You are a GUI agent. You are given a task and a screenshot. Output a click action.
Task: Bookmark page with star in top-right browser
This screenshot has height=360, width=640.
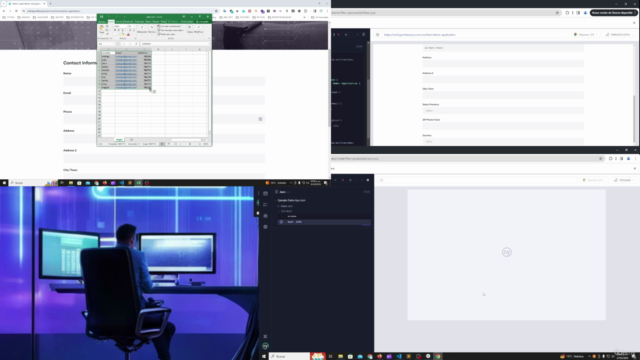pos(557,13)
